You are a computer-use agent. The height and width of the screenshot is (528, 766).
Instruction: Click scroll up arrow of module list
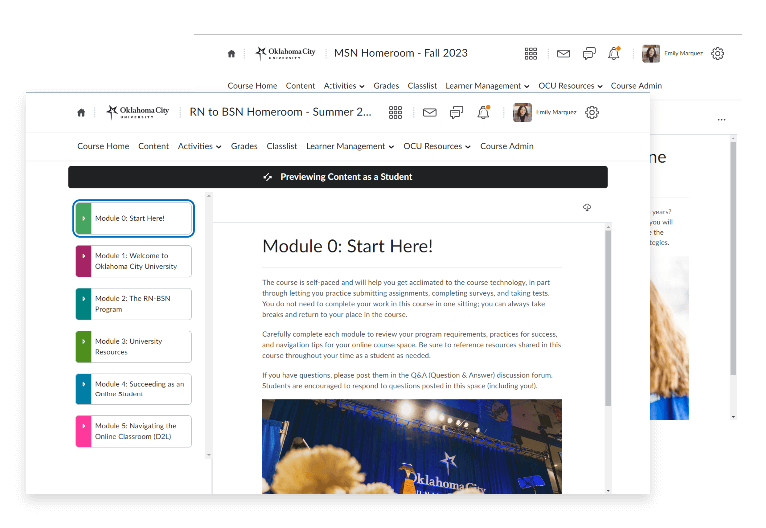click(209, 196)
